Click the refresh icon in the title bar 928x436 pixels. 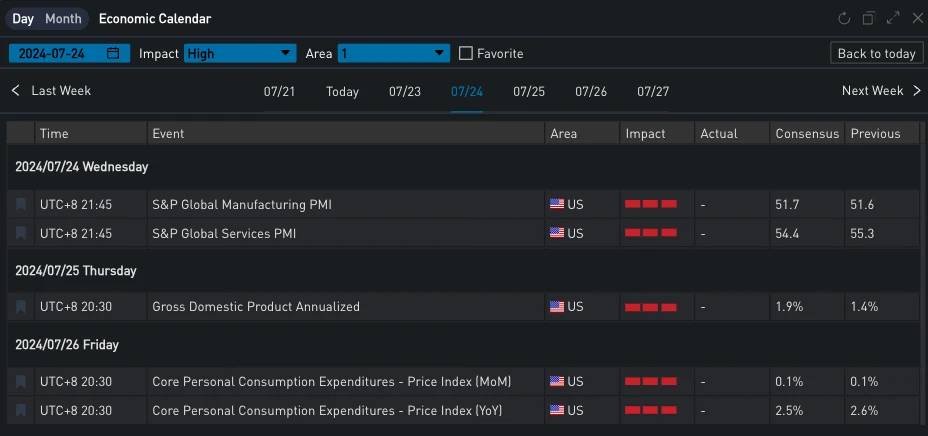[844, 19]
